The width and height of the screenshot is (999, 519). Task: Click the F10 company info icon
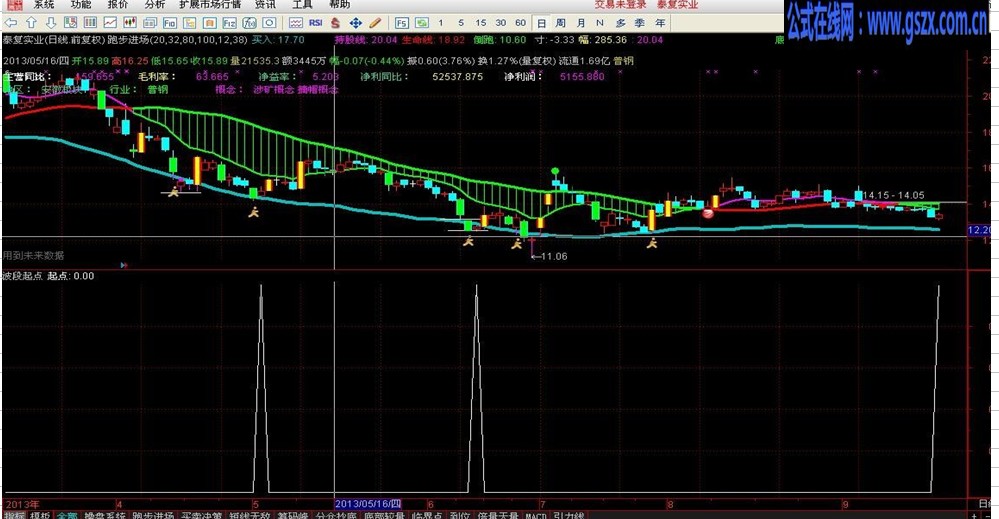pyautogui.click(x=169, y=23)
